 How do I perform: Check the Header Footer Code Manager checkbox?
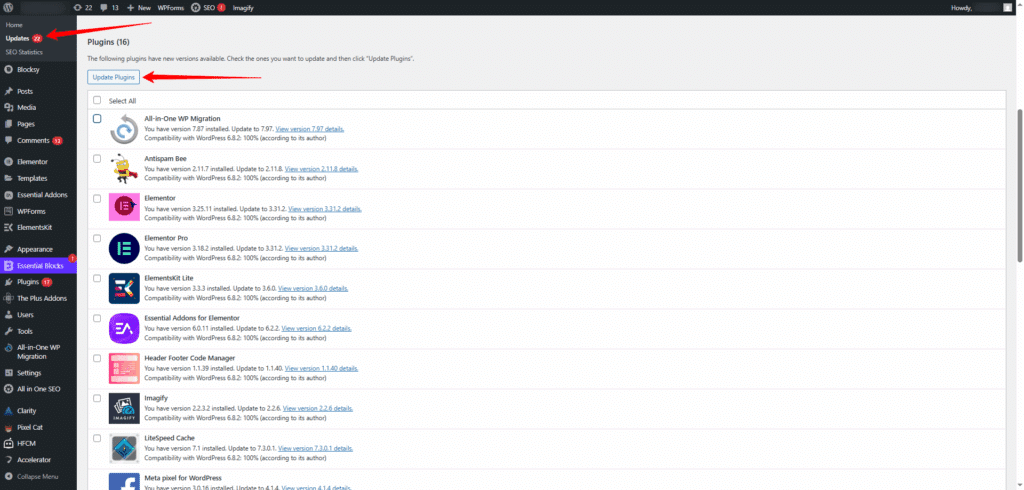97,358
